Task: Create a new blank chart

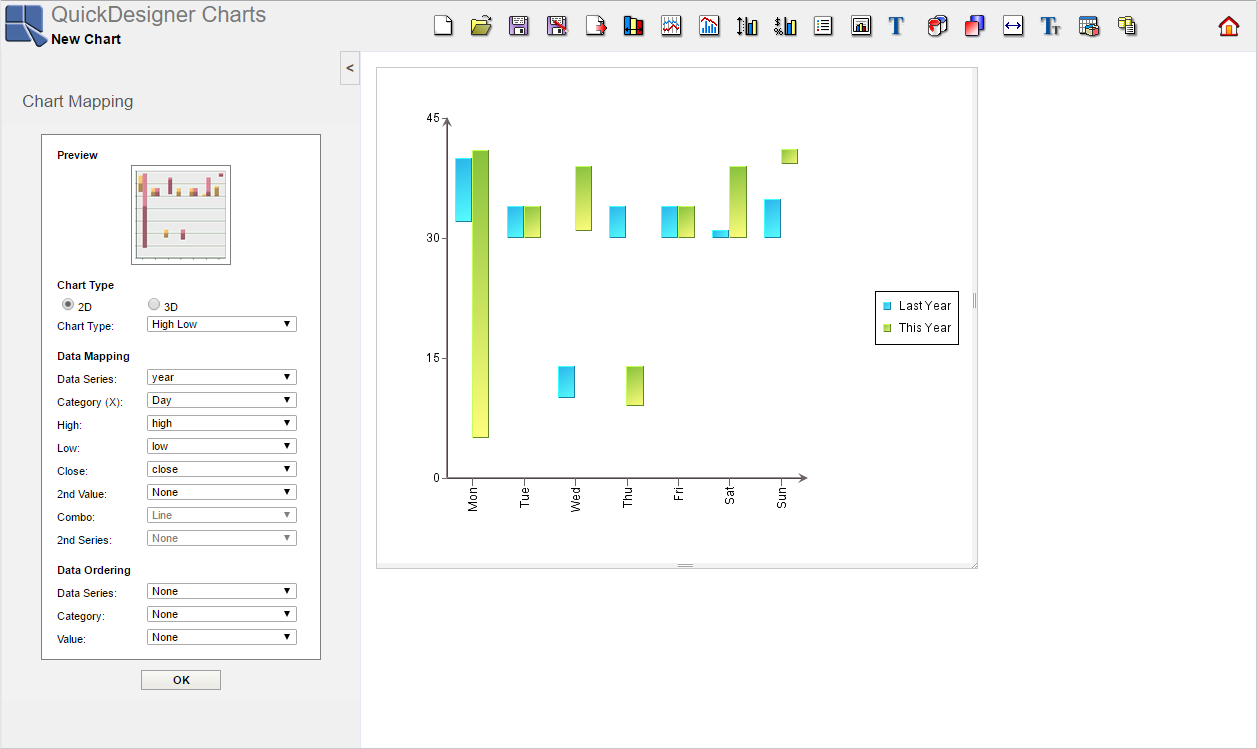Action: click(443, 26)
